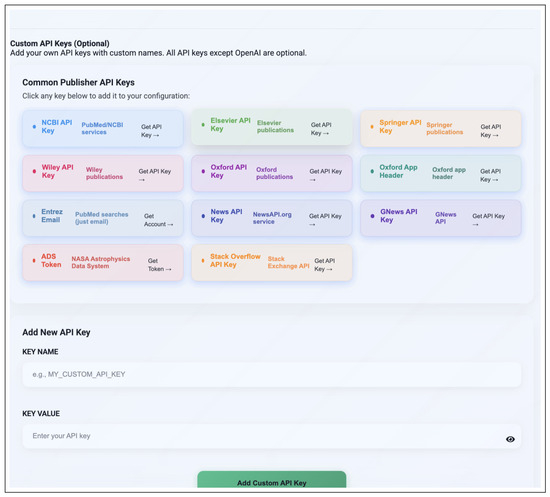
Task: Click the 'Elsevier publications' description text
Action: (x=275, y=126)
